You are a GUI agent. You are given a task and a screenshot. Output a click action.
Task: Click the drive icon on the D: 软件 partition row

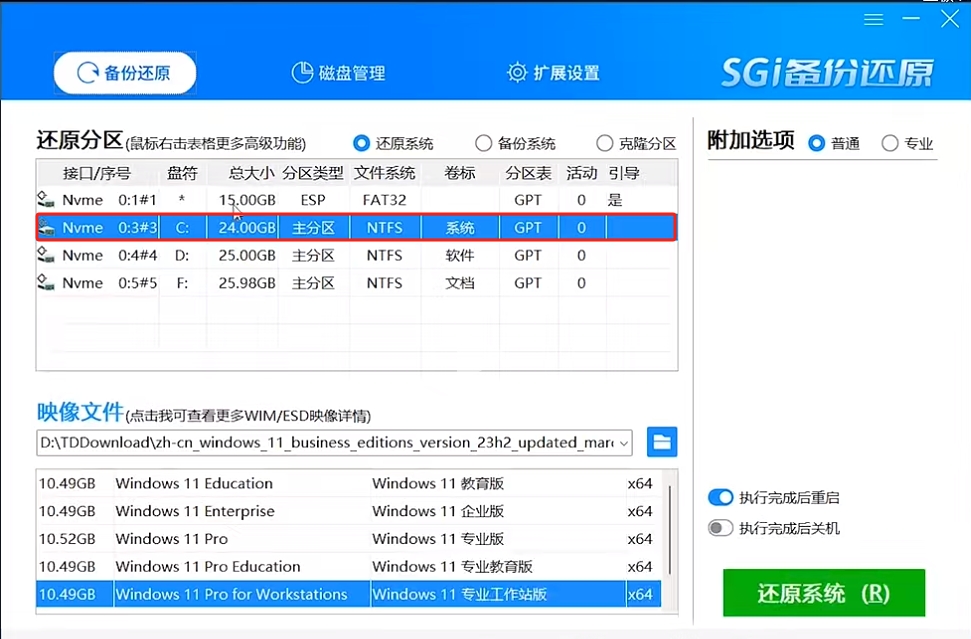[45, 255]
